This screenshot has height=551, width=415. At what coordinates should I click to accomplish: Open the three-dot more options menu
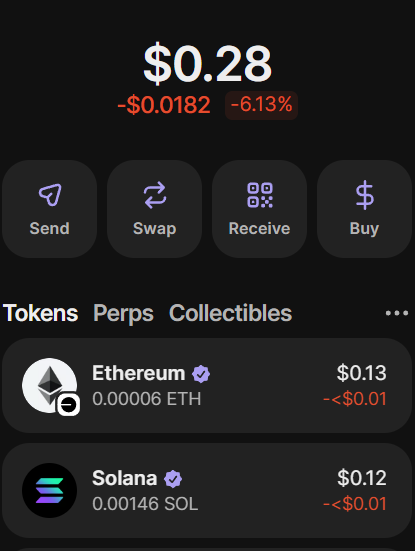click(x=397, y=313)
